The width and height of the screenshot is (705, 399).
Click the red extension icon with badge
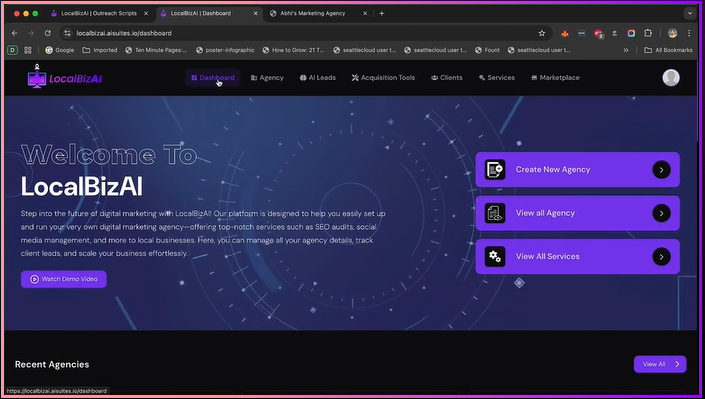point(598,34)
